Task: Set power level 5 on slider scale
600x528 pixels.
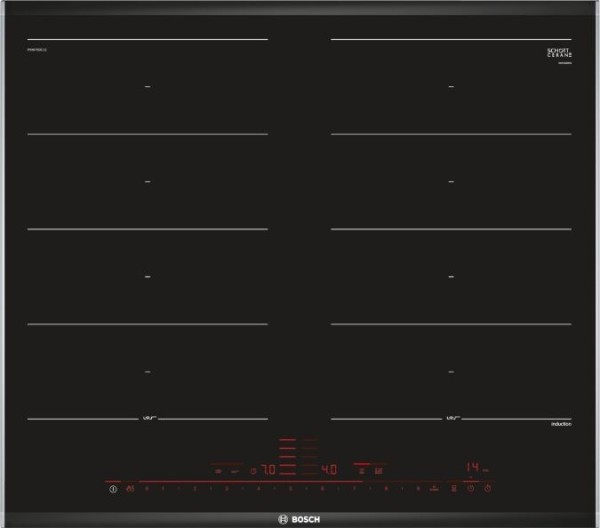Action: click(291, 489)
